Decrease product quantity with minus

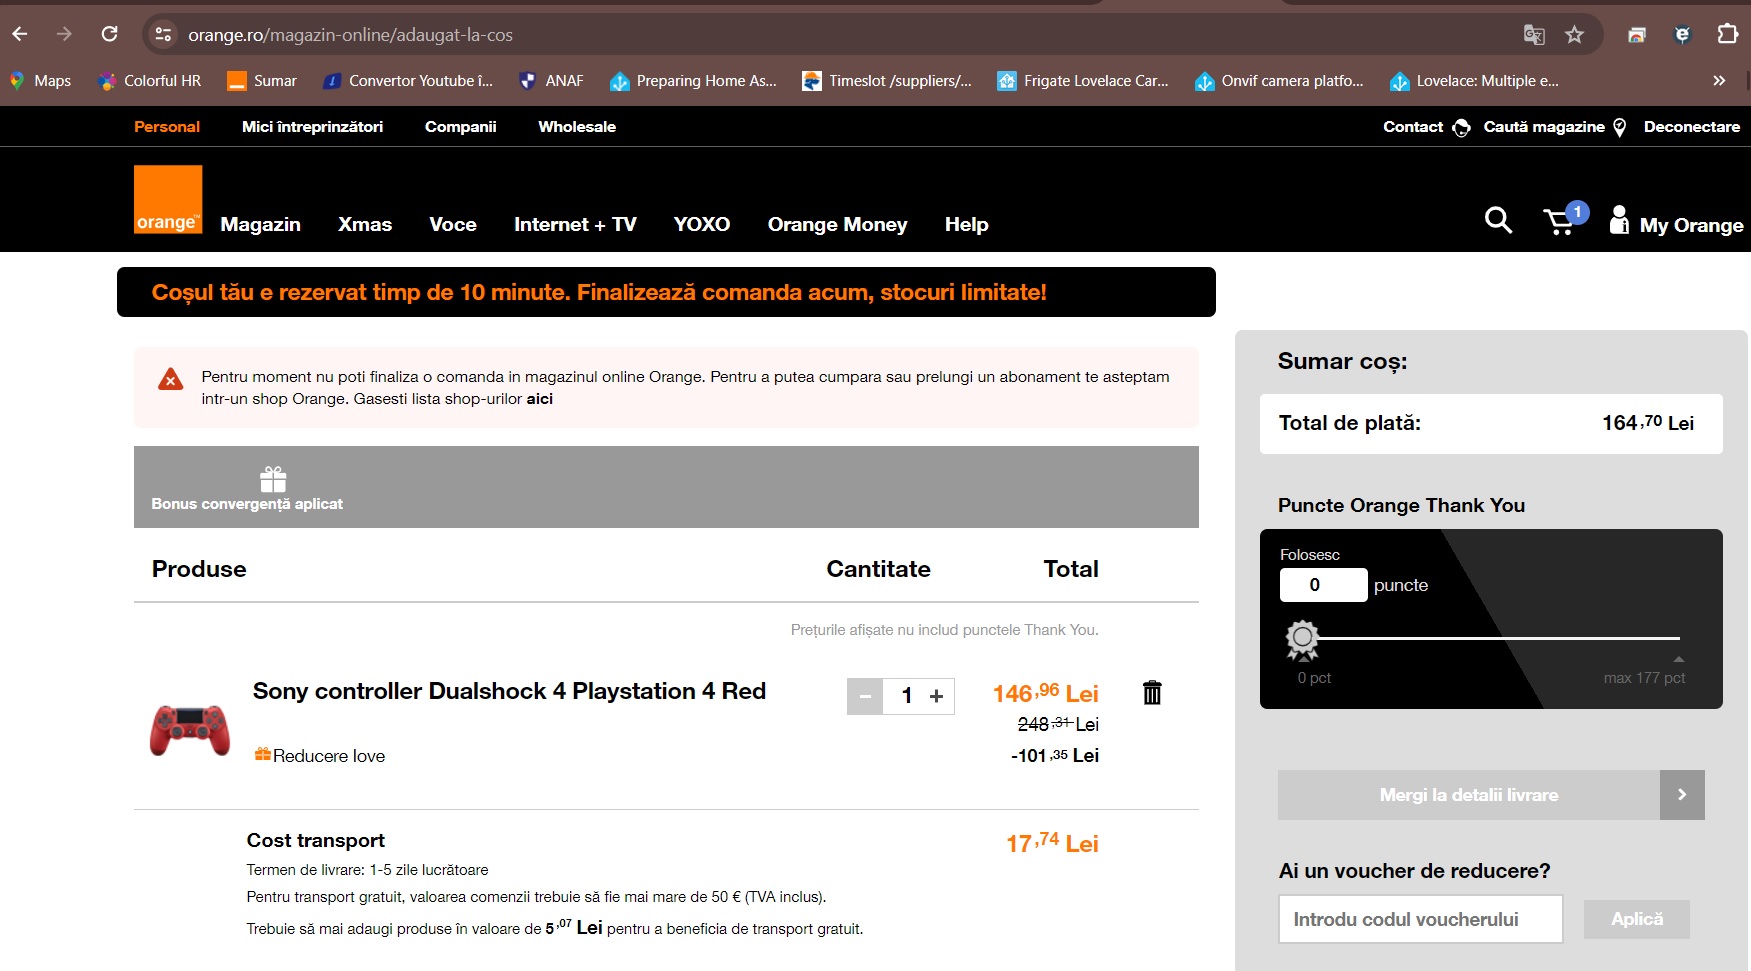[865, 696]
